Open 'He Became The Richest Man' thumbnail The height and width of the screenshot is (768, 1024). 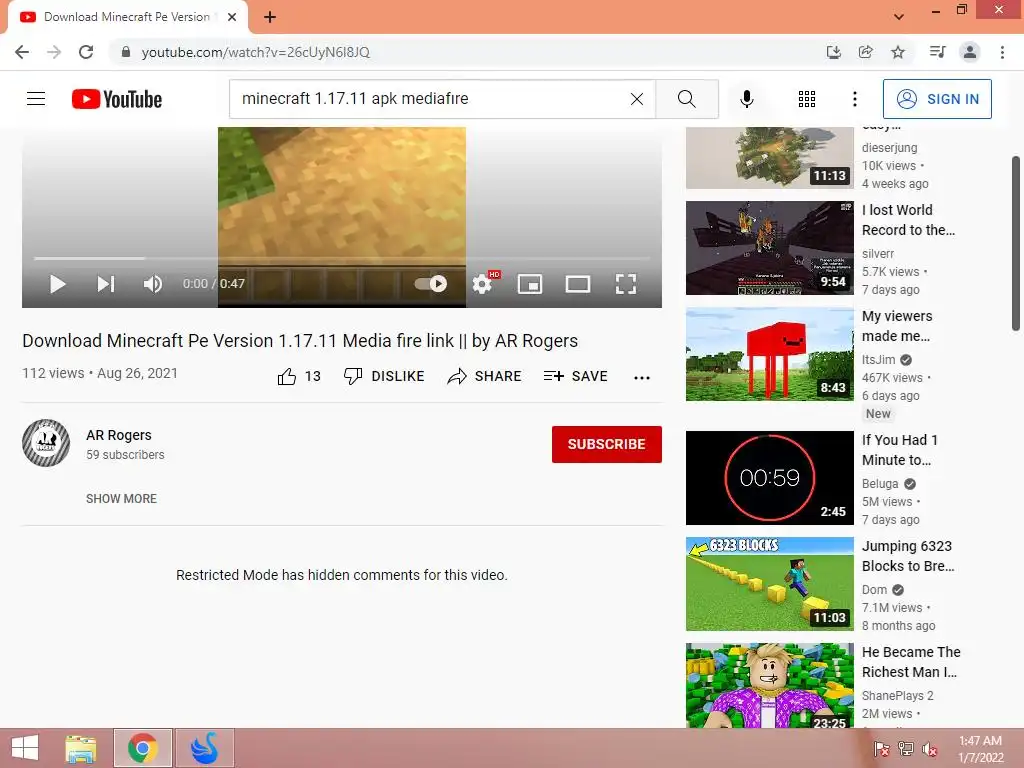[769, 685]
